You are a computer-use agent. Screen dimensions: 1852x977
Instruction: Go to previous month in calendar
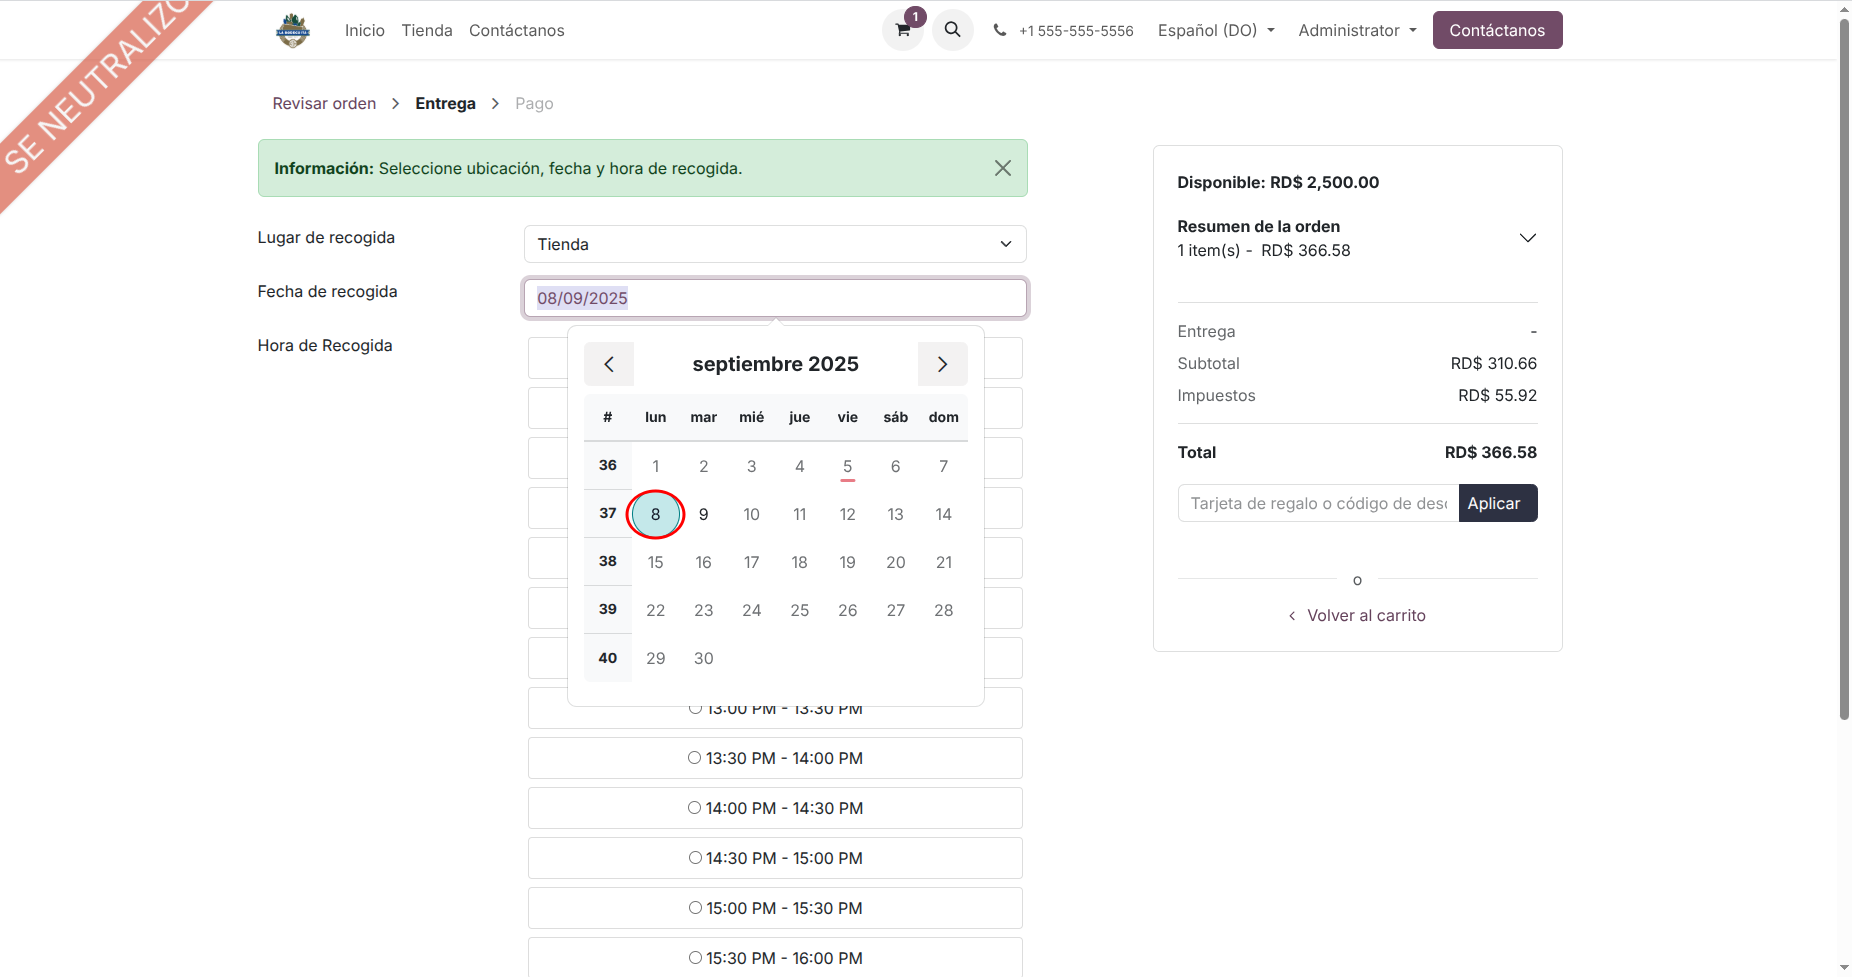[609, 364]
